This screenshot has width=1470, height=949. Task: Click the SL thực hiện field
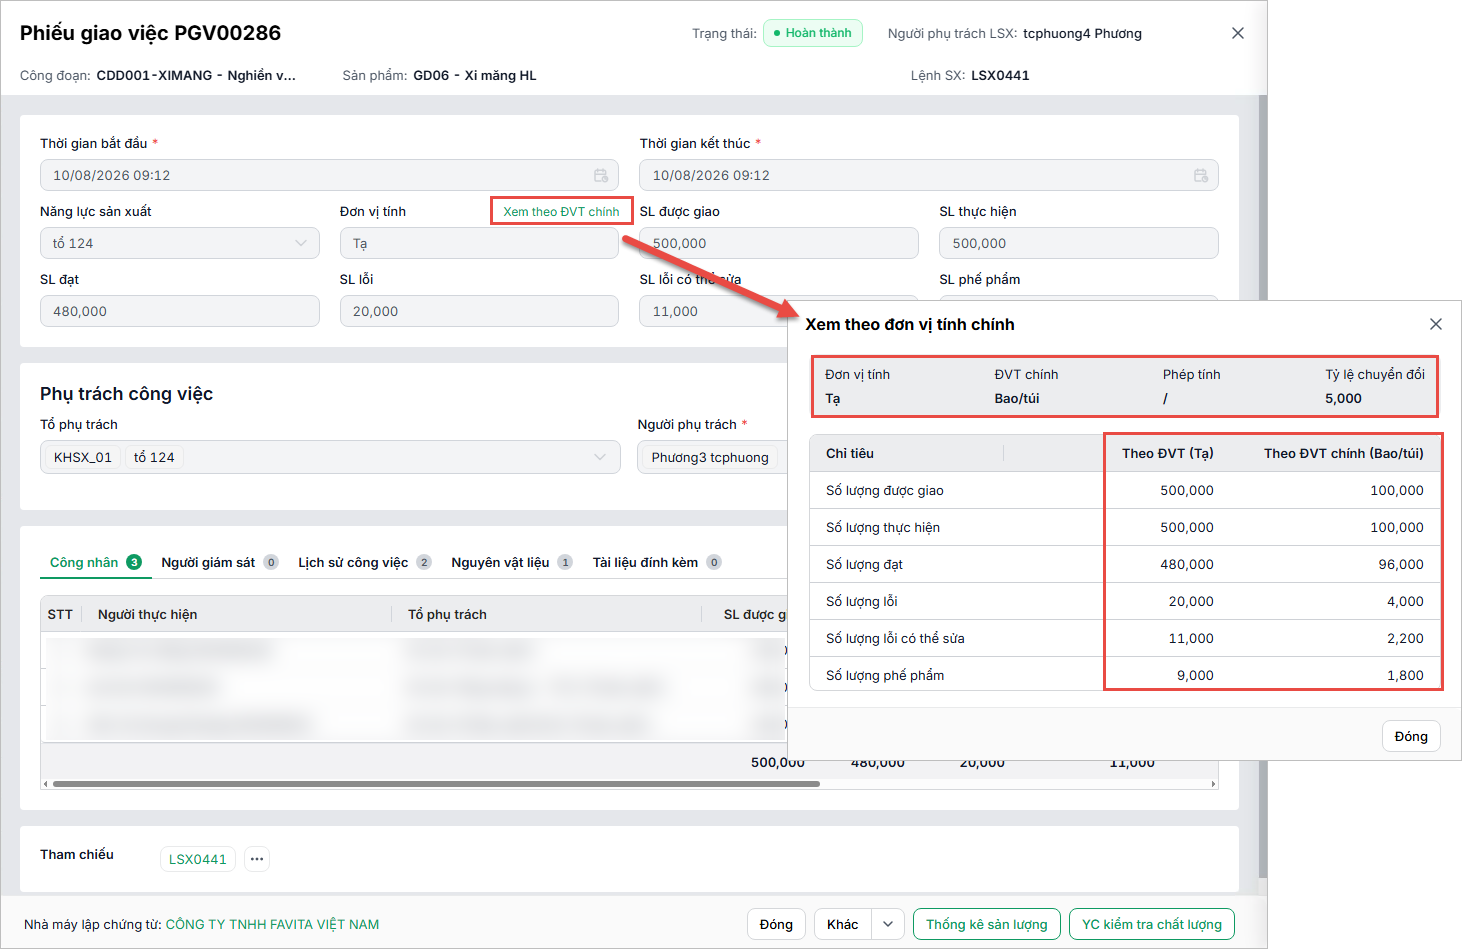pos(1079,243)
